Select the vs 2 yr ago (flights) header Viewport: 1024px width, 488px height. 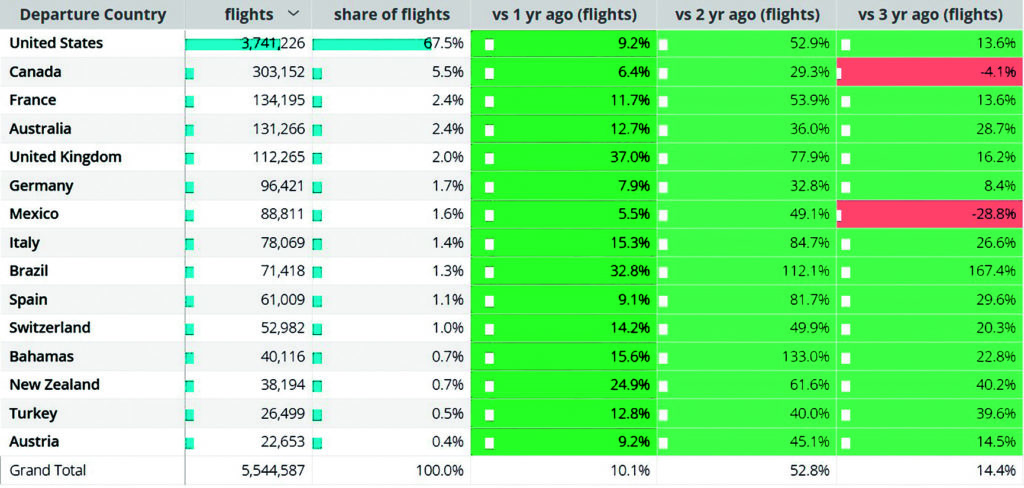click(x=746, y=14)
